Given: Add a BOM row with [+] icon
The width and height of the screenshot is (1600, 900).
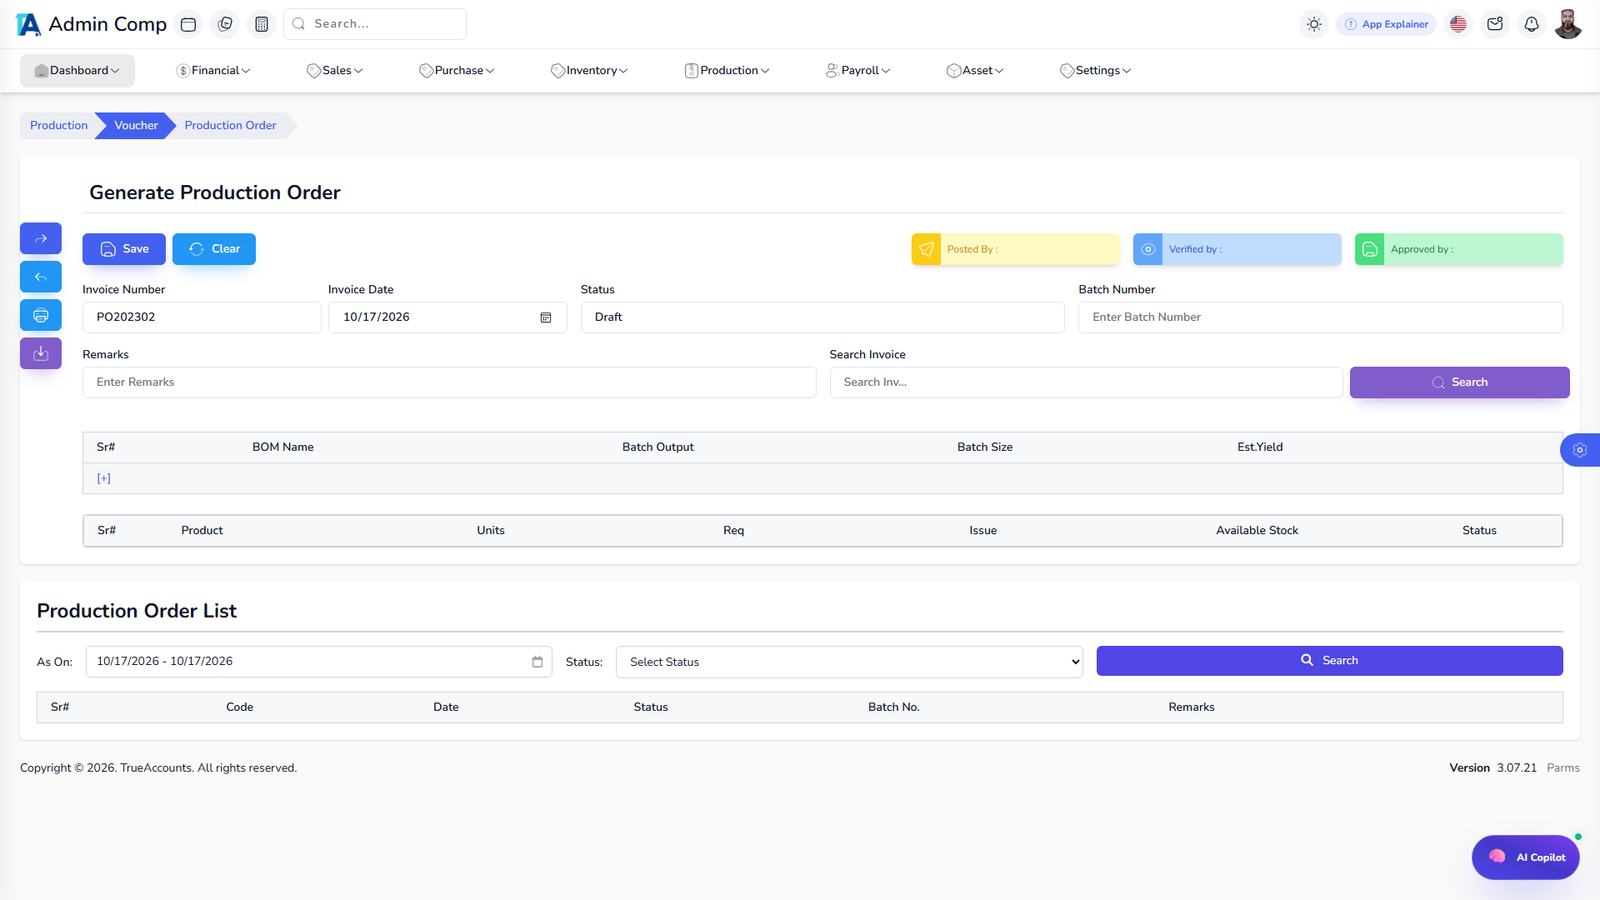Looking at the screenshot, I should click(104, 478).
